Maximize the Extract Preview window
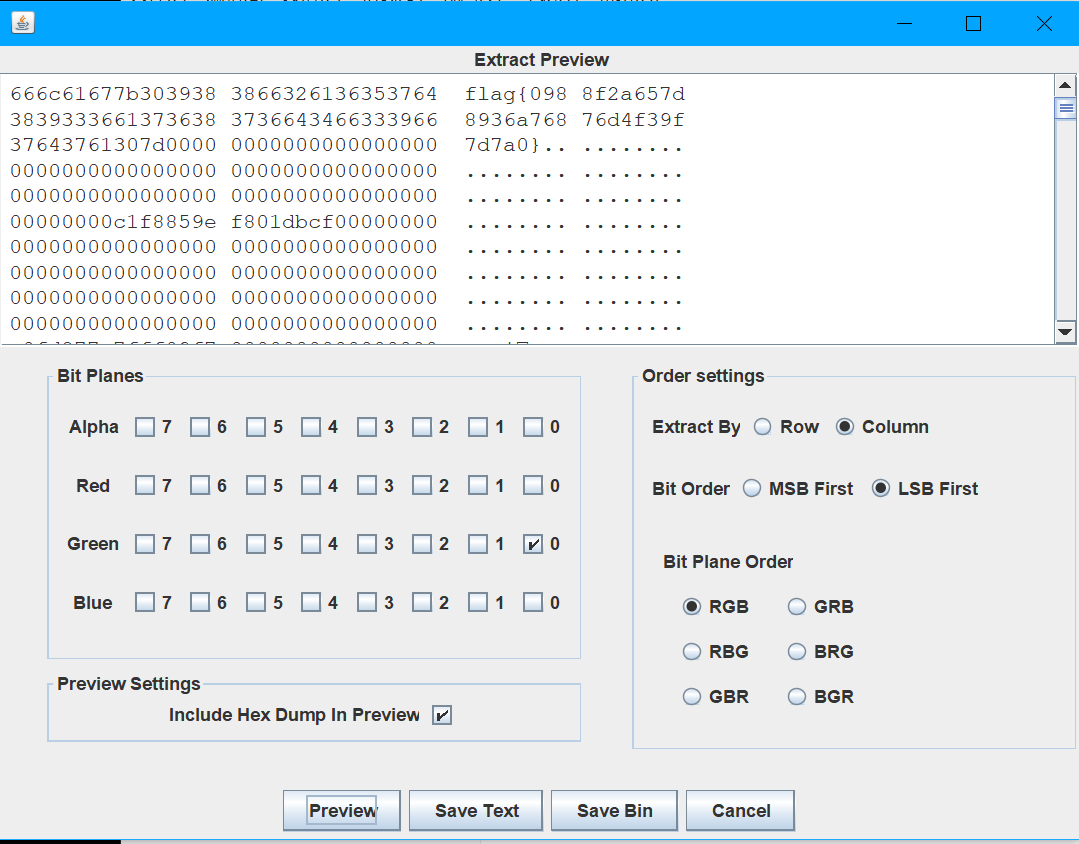Viewport: 1079px width, 844px height. 973,23
